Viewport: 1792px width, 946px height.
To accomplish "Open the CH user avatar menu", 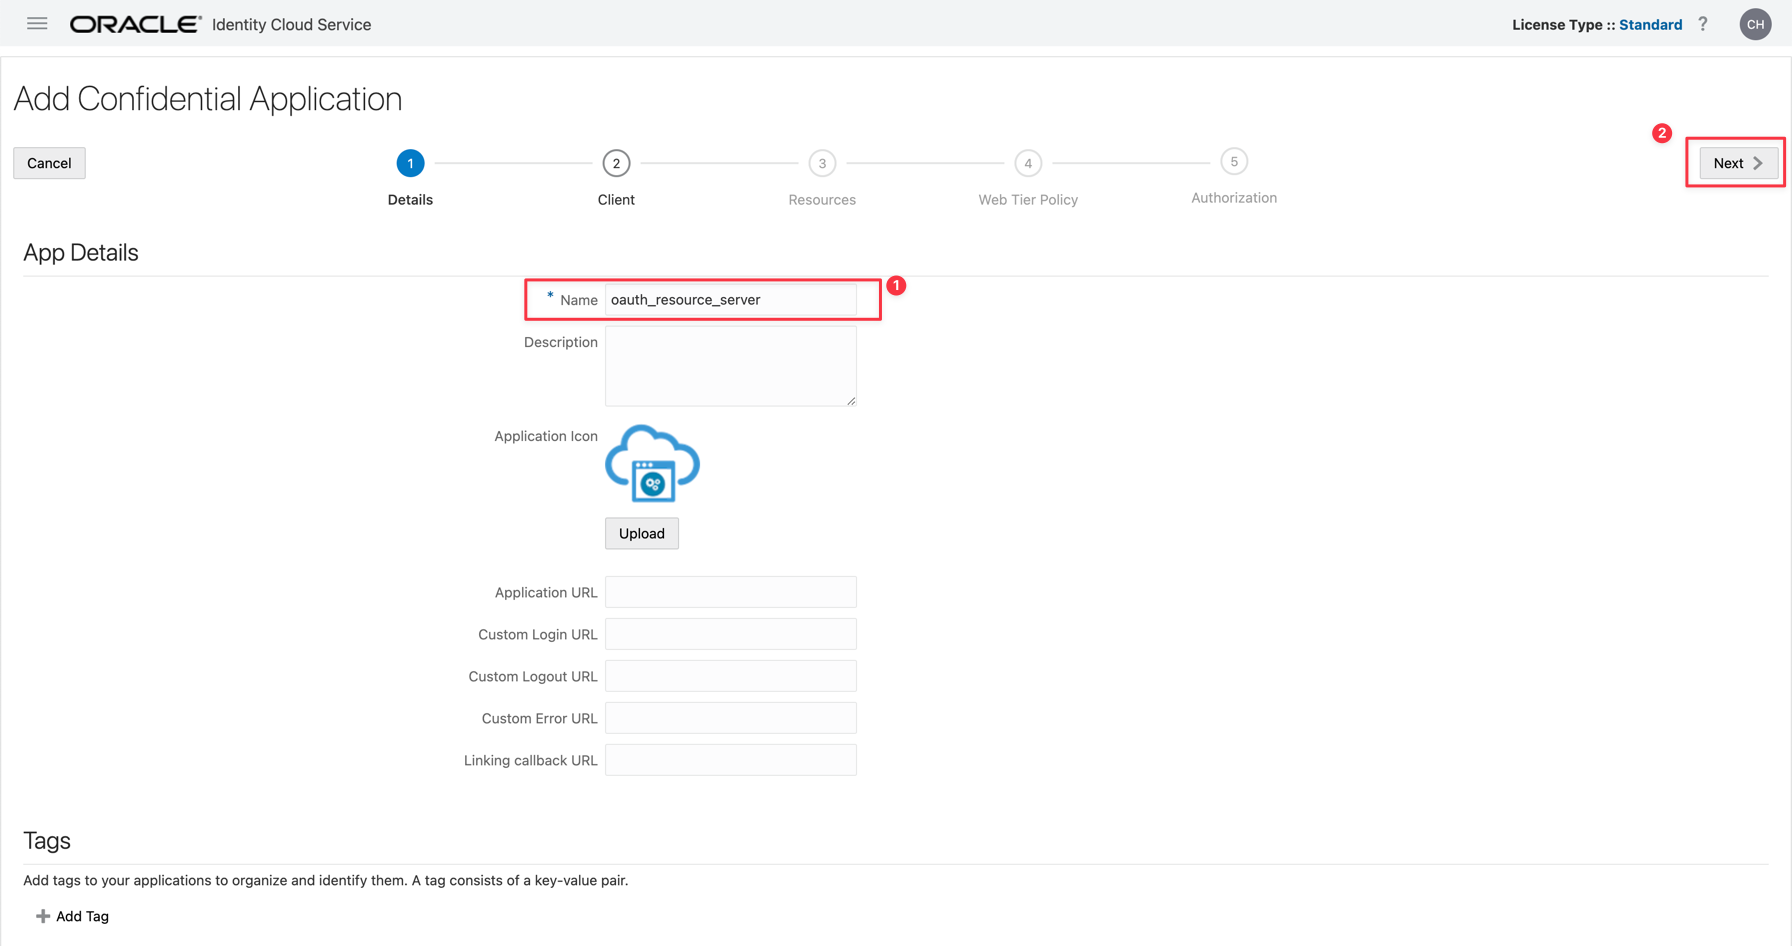I will click(1755, 24).
